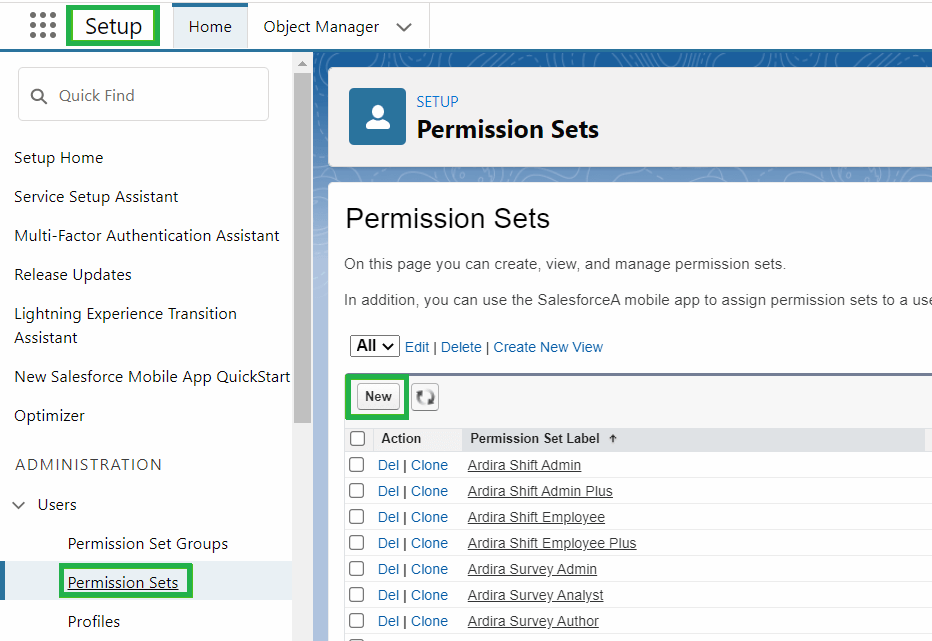Image resolution: width=932 pixels, height=641 pixels.
Task: Open the App Launcher waffle icon
Action: [42, 25]
